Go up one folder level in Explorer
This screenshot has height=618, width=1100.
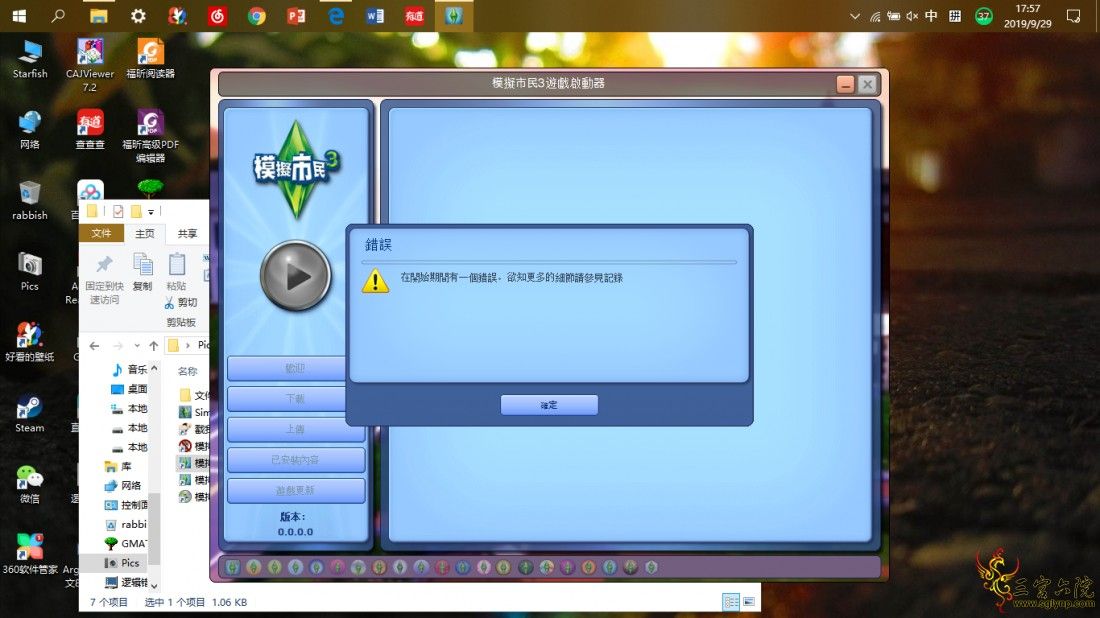(x=154, y=345)
